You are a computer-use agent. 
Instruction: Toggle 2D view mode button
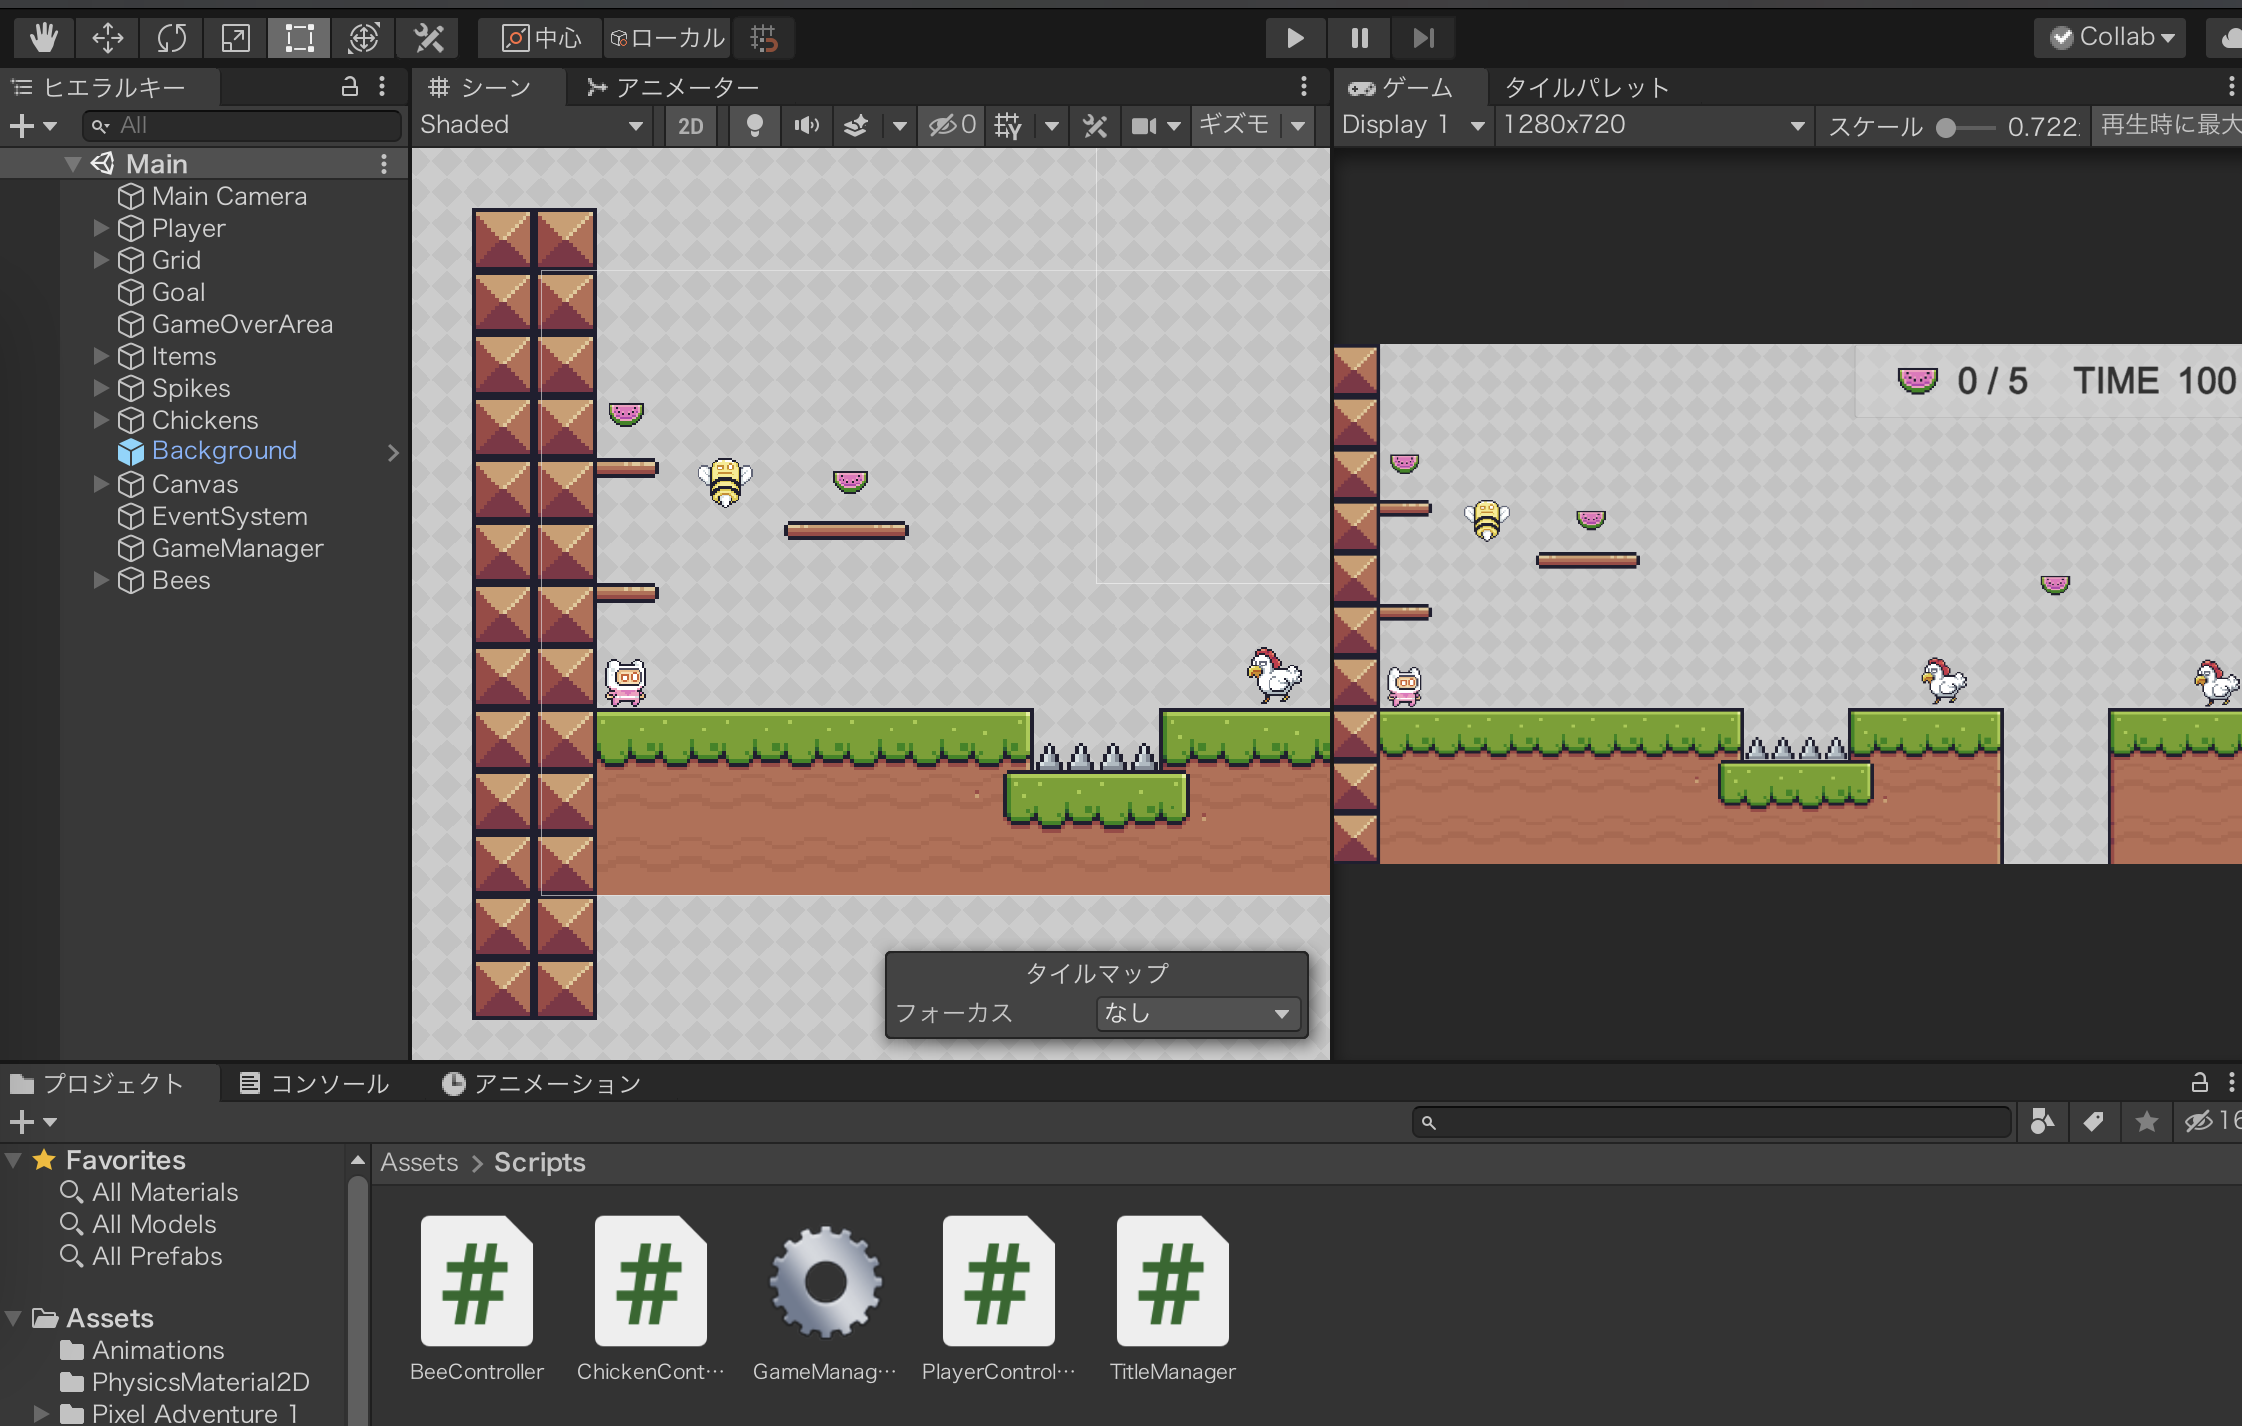pyautogui.click(x=690, y=126)
